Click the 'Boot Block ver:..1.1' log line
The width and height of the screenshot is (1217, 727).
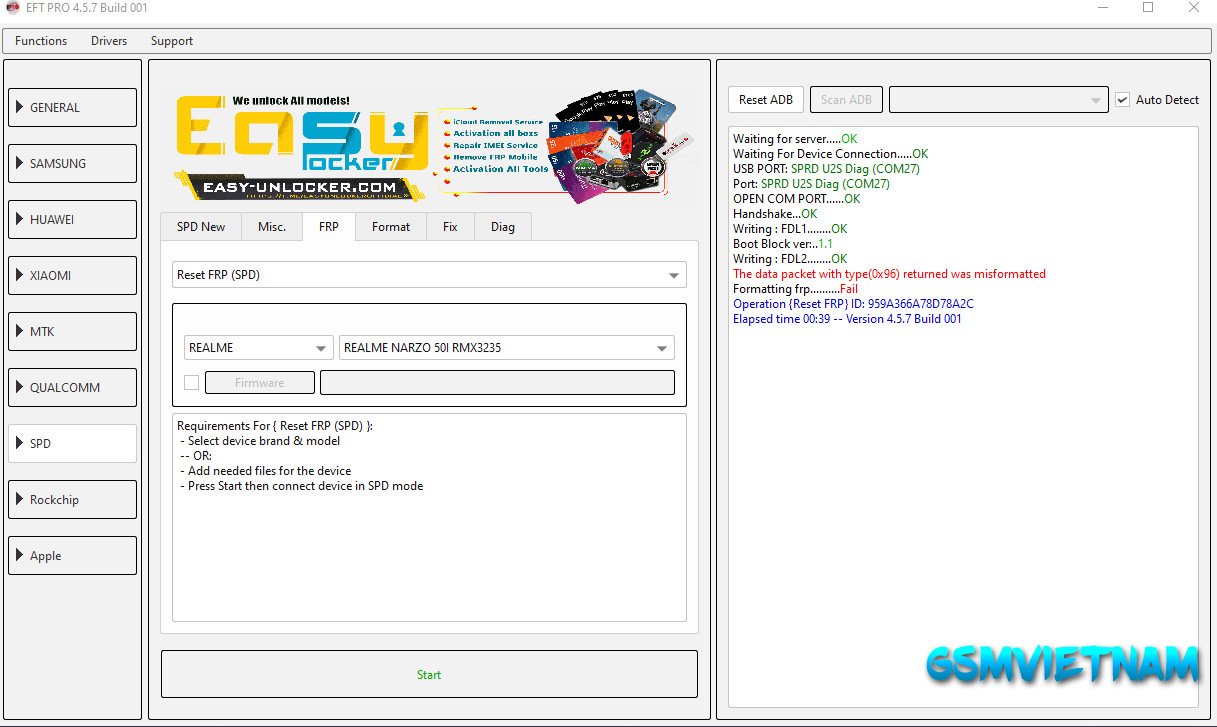(x=783, y=244)
